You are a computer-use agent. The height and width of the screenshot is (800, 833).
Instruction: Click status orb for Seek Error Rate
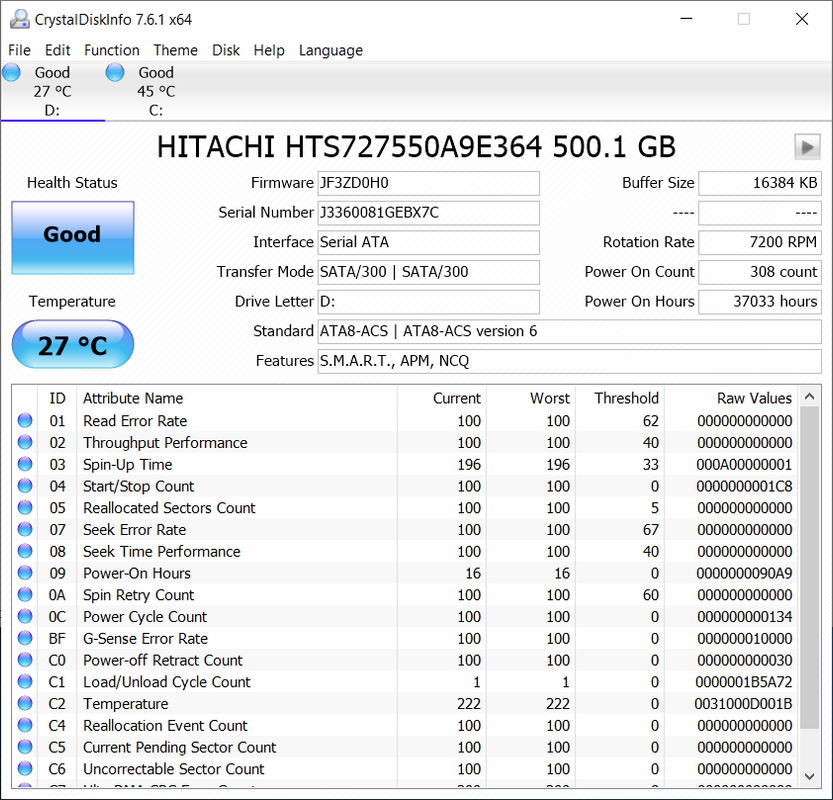25,530
